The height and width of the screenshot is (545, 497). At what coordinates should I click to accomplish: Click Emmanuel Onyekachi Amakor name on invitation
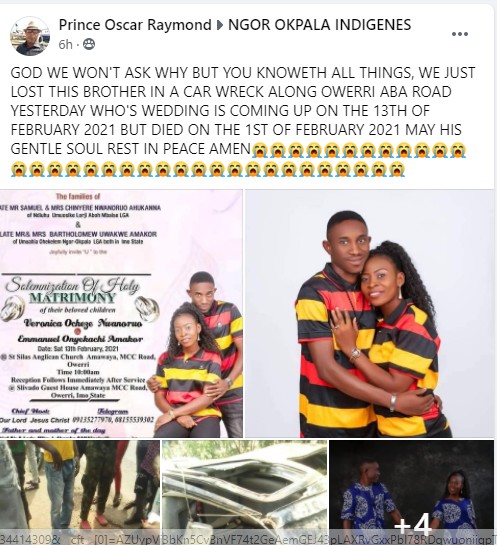80,339
